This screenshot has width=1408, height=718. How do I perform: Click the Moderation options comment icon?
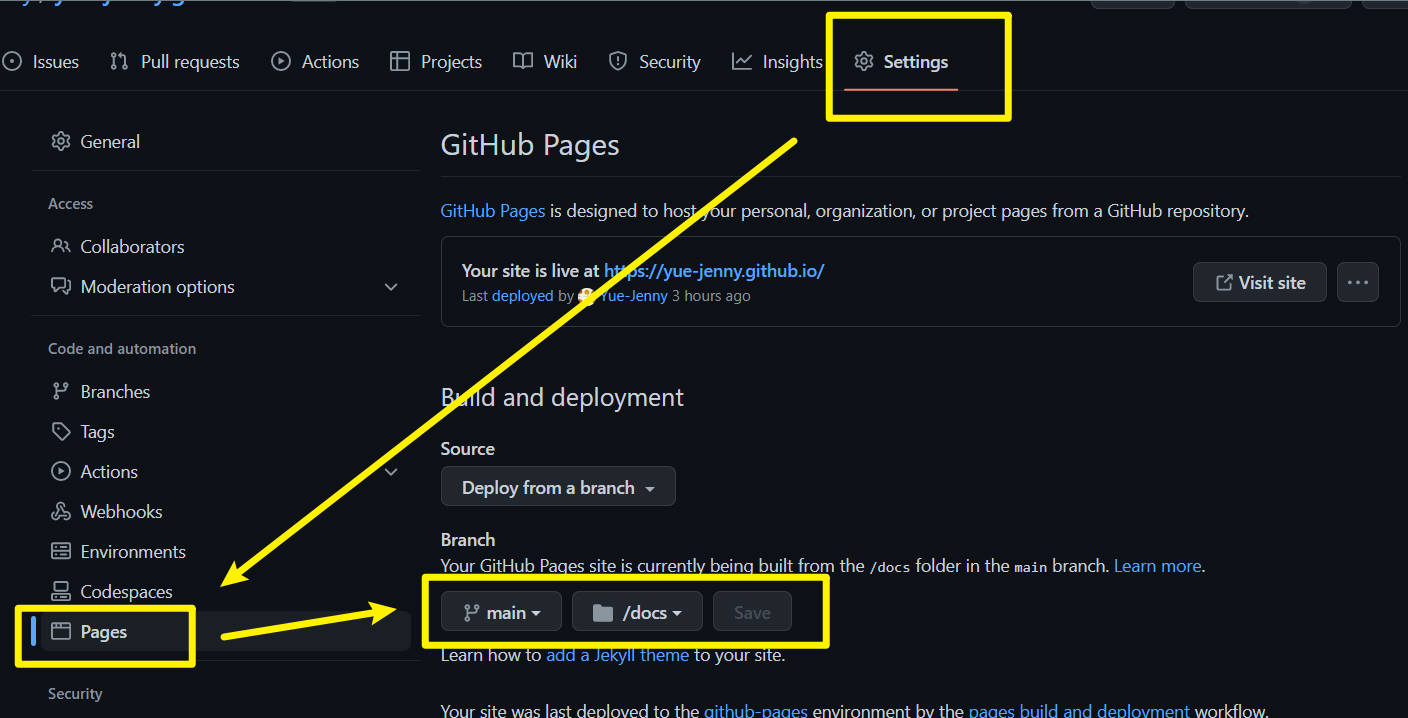(61, 287)
